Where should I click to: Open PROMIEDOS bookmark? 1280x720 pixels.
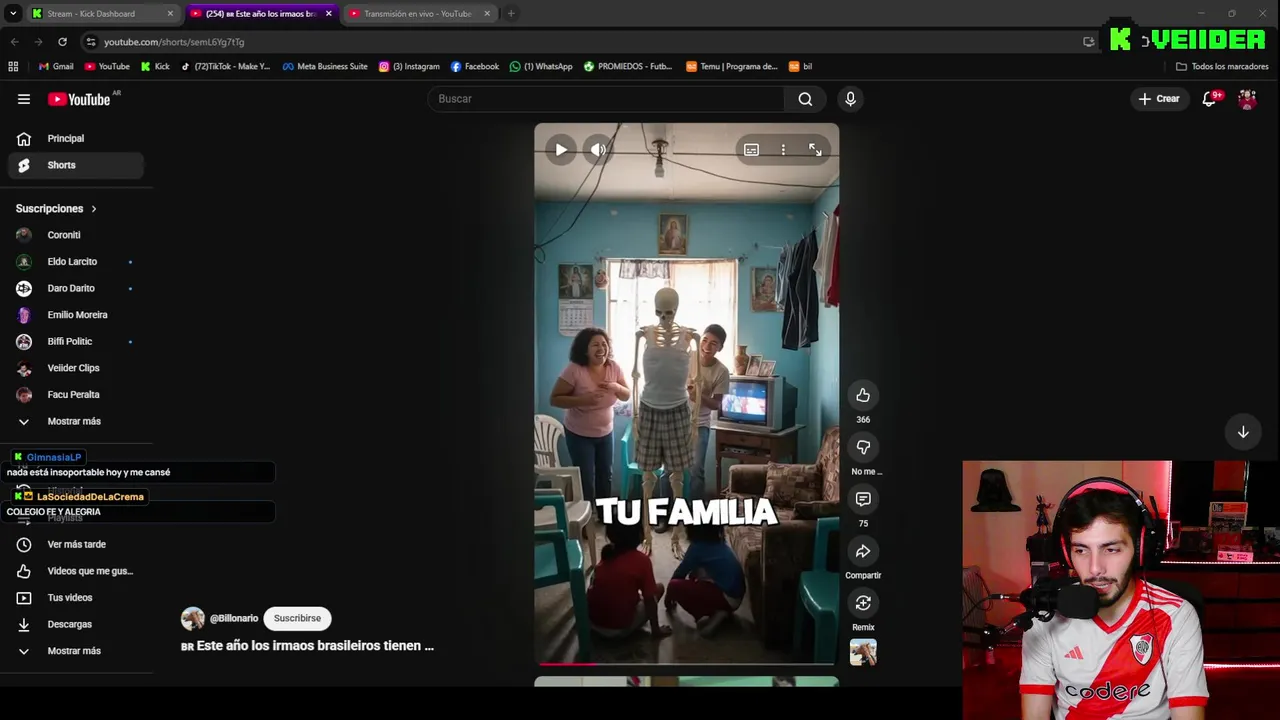point(628,67)
